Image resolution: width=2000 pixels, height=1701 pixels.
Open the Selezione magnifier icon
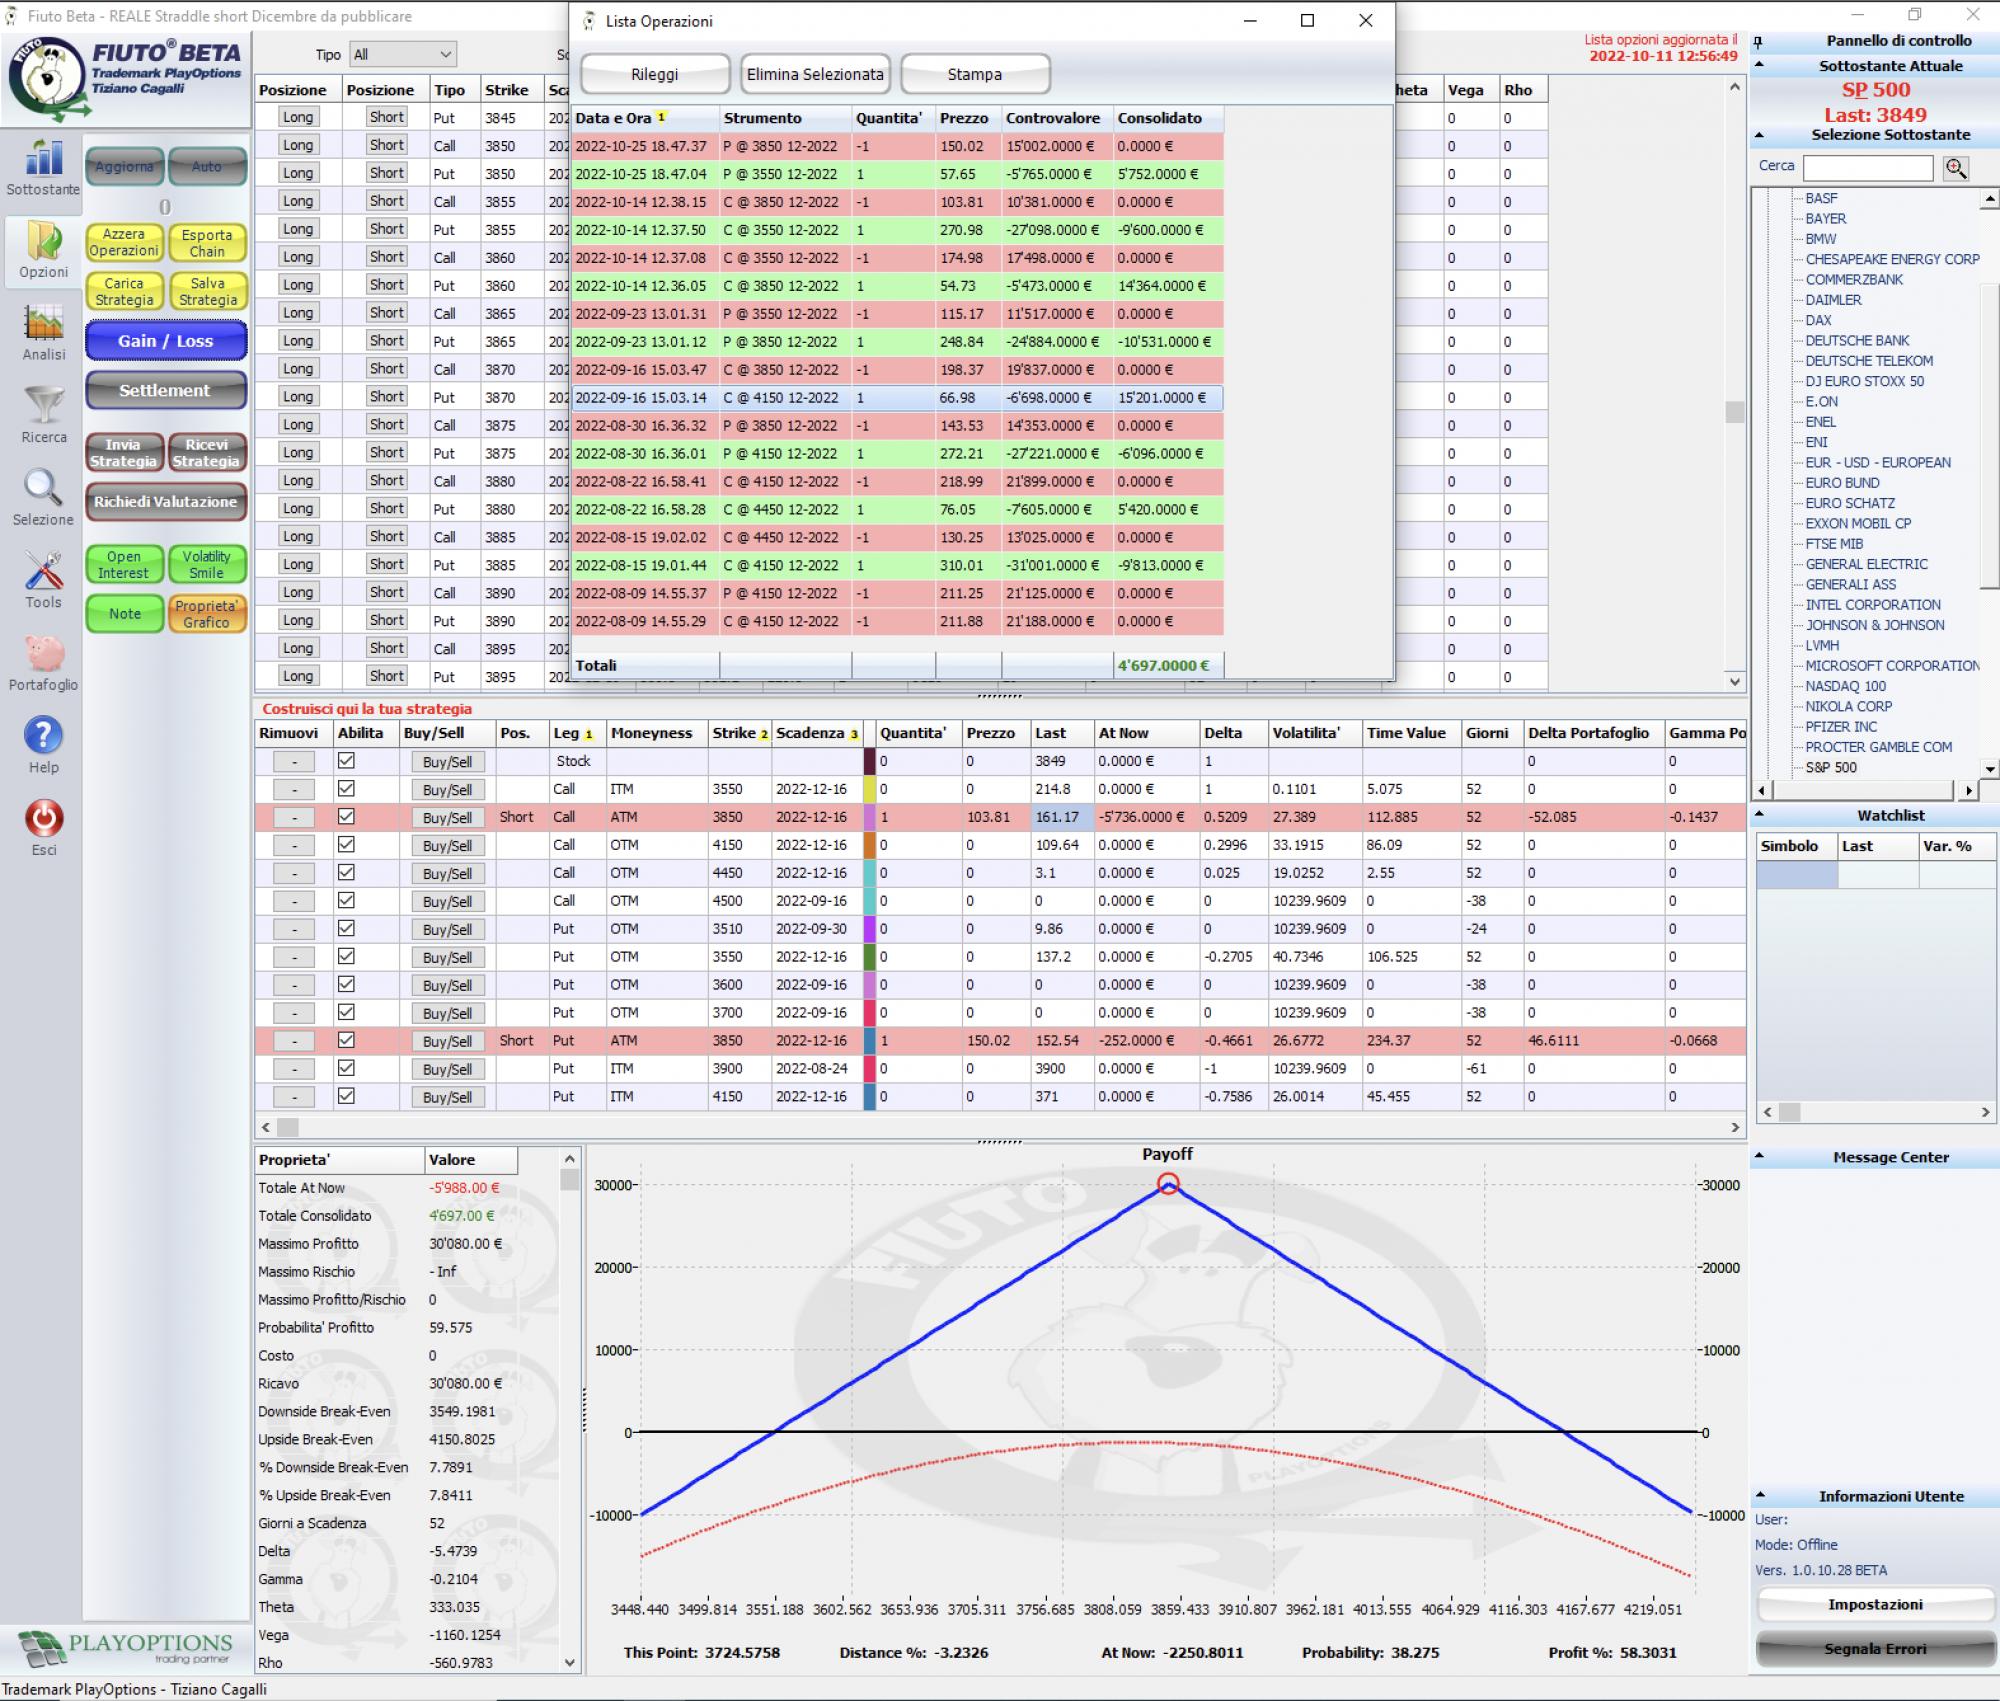(x=43, y=488)
